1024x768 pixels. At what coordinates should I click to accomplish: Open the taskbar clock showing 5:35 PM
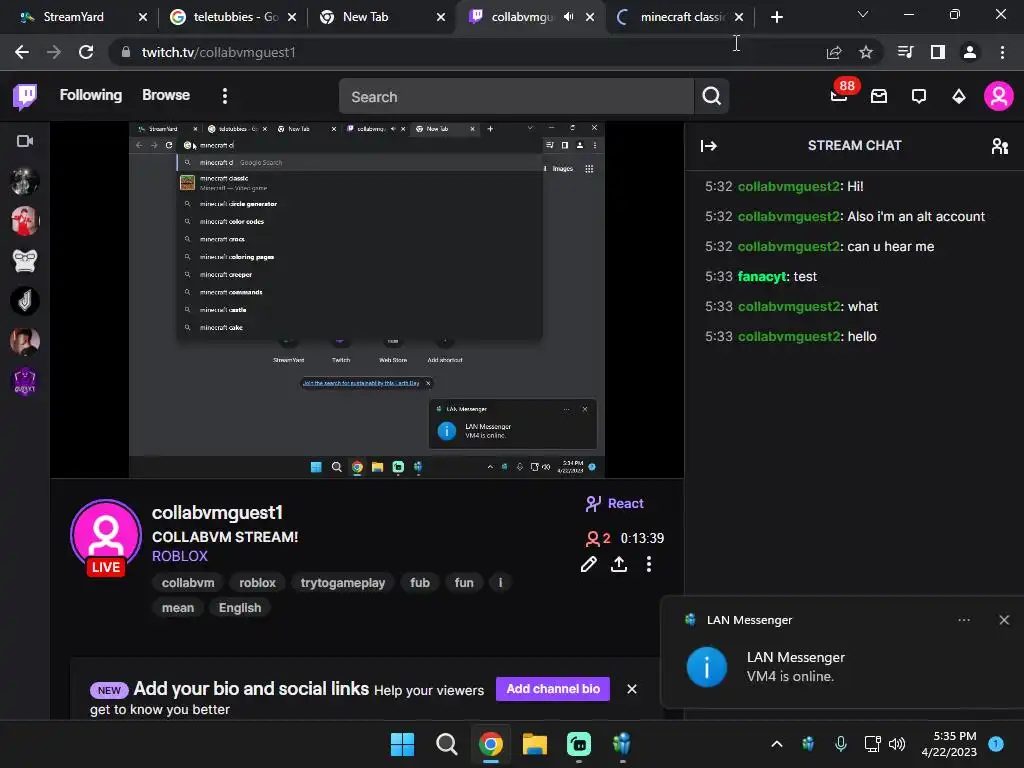click(x=949, y=744)
